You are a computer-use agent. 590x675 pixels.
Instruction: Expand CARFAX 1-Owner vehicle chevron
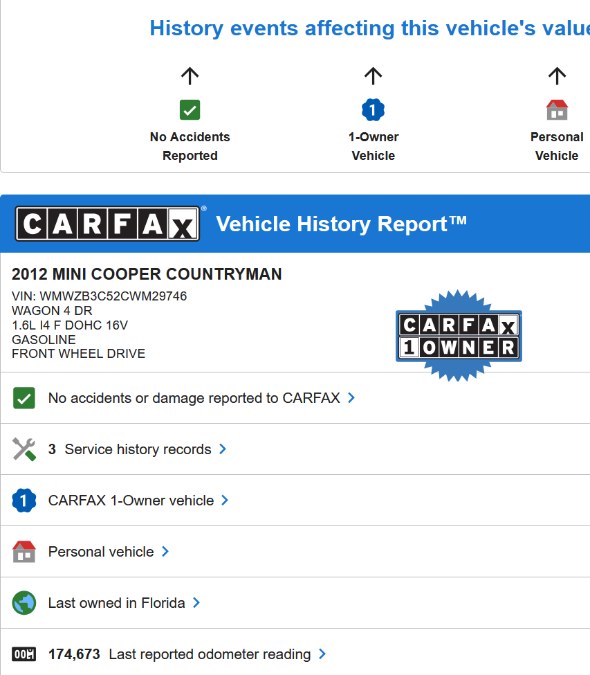(225, 500)
